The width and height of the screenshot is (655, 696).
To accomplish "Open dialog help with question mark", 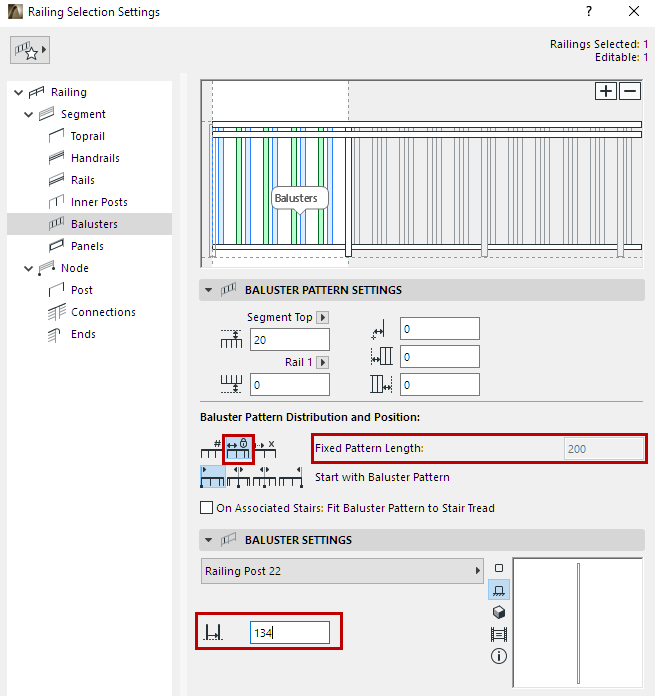I will click(x=588, y=12).
